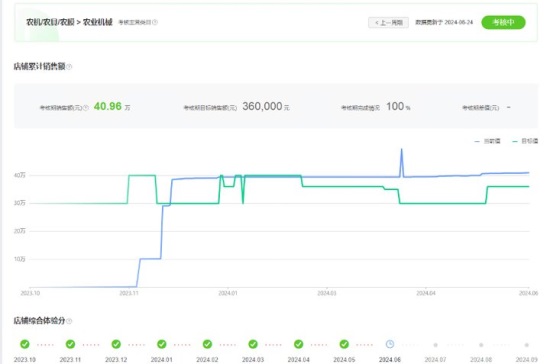Click help icon beside 店铺综合体验分
This screenshot has width=550, height=364.
(69, 321)
